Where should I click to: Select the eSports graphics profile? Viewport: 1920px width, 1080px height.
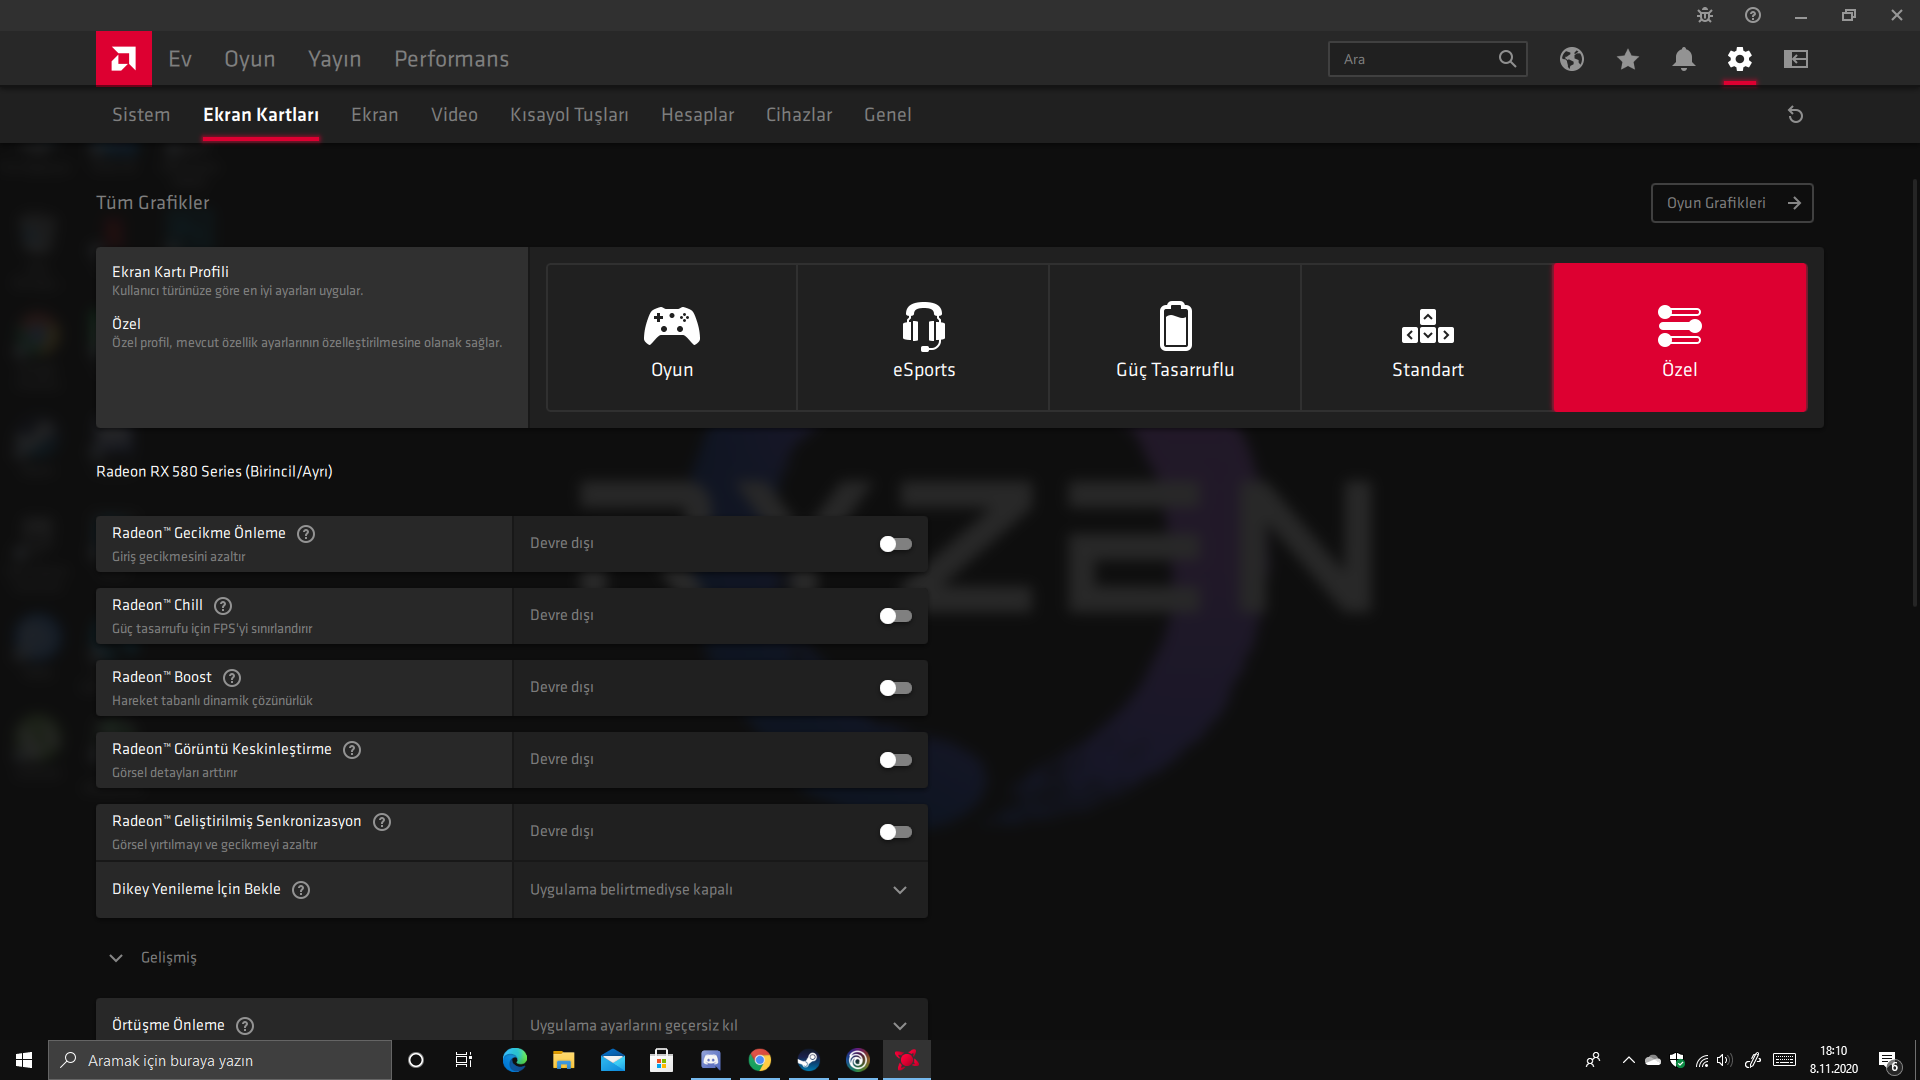(923, 338)
